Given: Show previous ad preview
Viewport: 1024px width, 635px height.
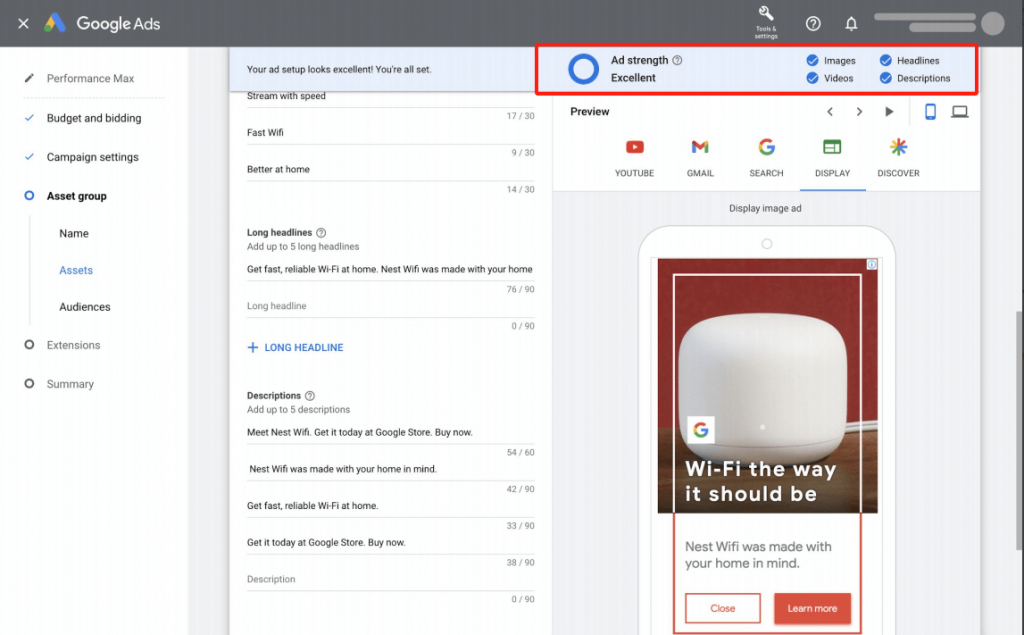Looking at the screenshot, I should (x=830, y=112).
